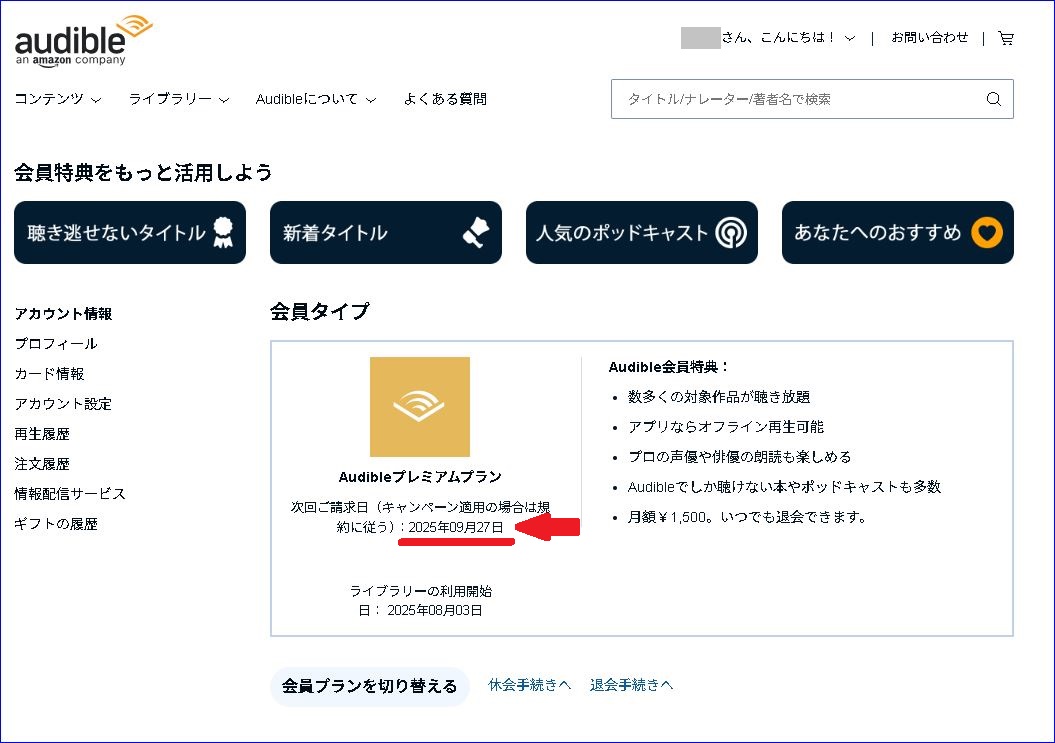The image size is (1055, 743).
Task: Select ギフトの履歴 in the sidebar
Action: (56, 524)
